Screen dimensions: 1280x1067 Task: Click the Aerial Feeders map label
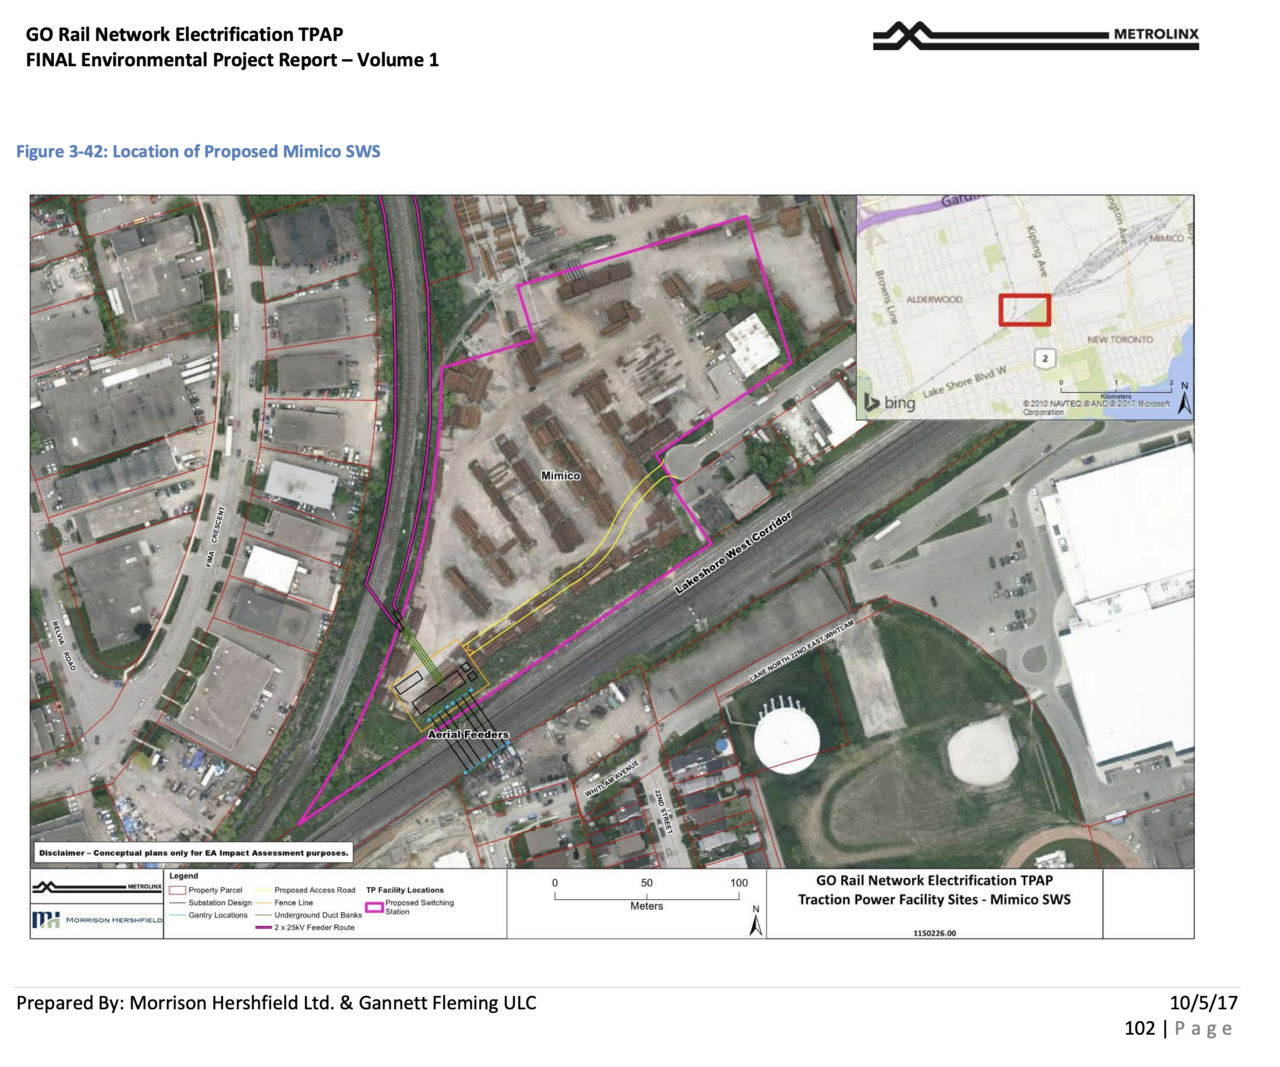[468, 734]
